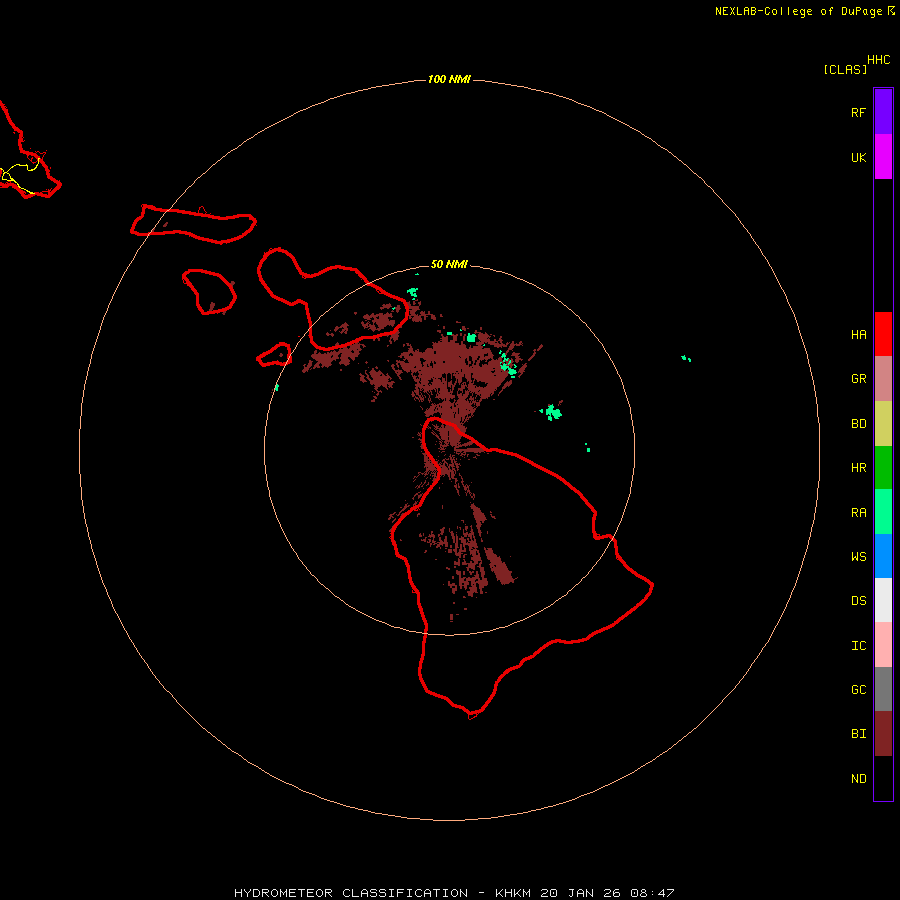
Task: Click the GR legend label
Action: pos(858,379)
